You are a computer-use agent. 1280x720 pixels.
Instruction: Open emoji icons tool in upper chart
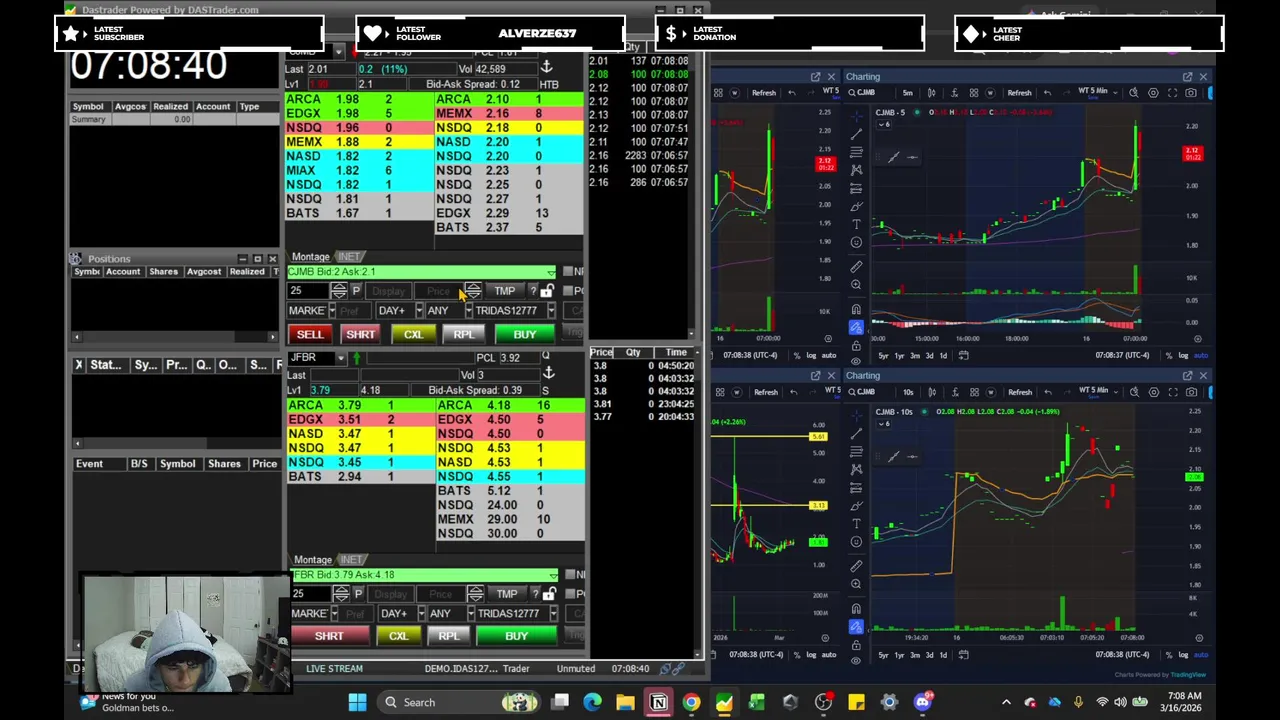tap(856, 242)
